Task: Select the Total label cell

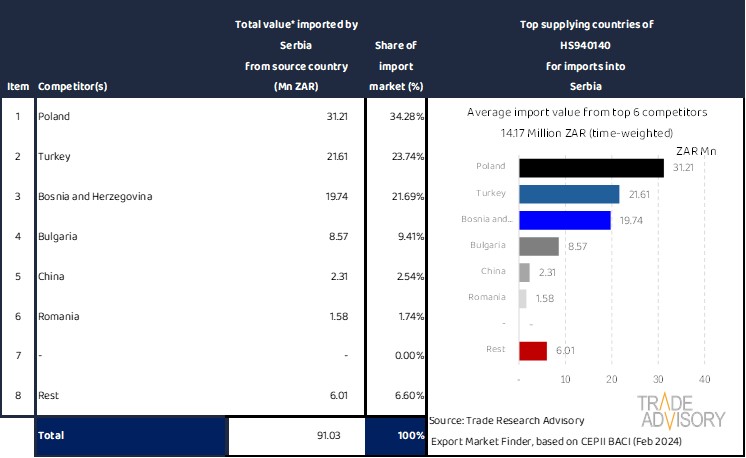Action: [50, 436]
